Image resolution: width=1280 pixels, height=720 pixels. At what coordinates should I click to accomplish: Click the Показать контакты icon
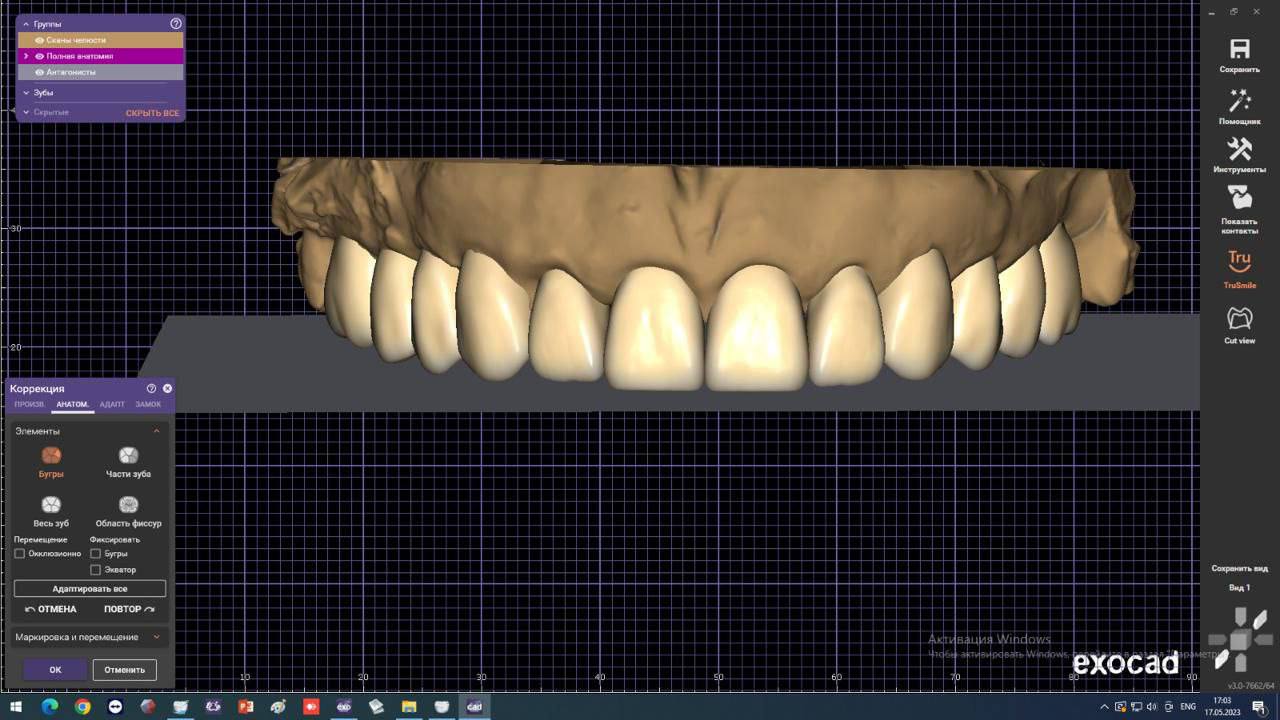click(1239, 198)
